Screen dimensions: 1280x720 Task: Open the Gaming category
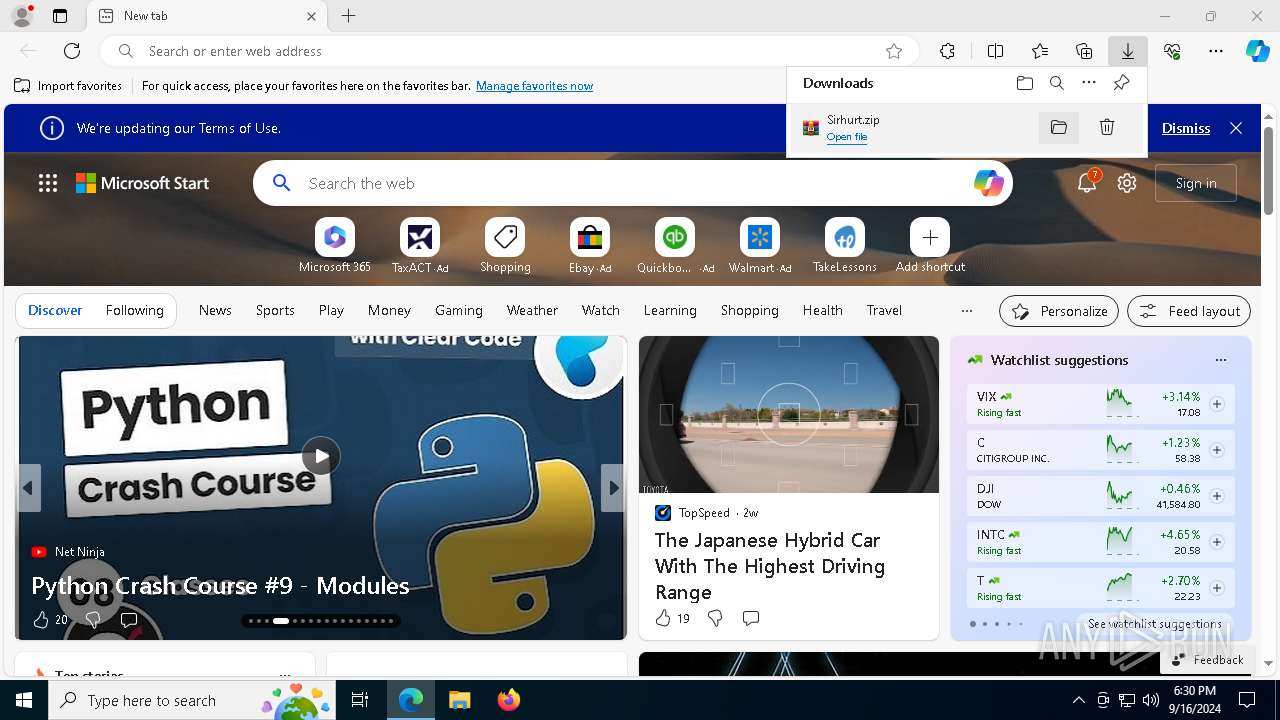tap(459, 310)
